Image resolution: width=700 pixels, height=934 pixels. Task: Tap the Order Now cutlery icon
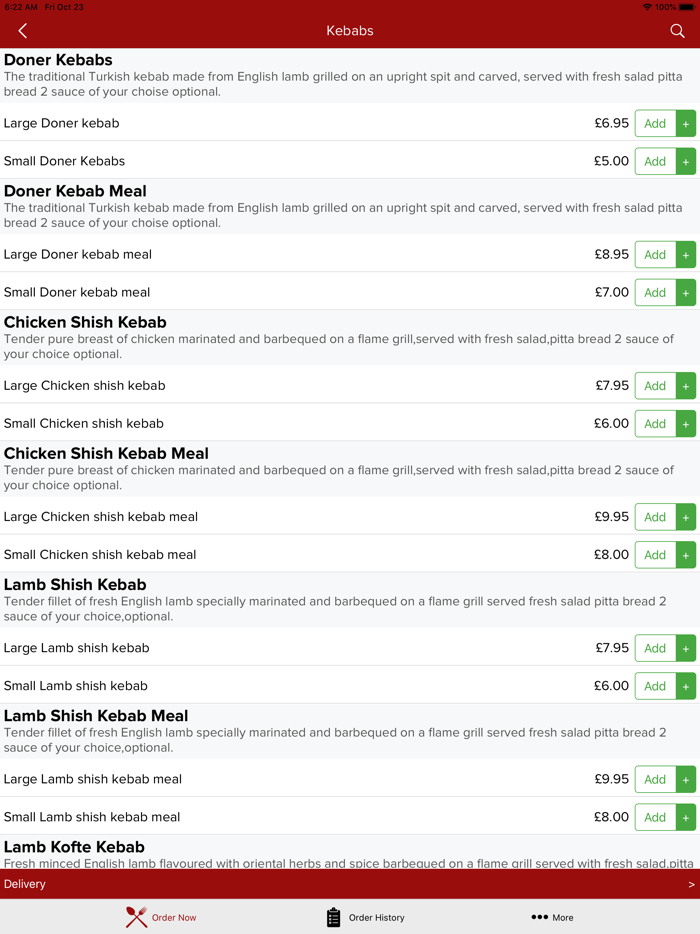click(x=136, y=917)
